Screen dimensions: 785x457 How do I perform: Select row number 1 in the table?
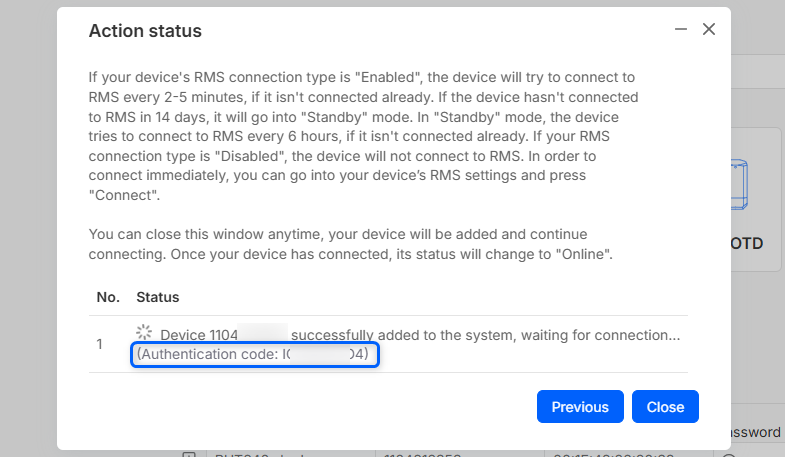100,344
